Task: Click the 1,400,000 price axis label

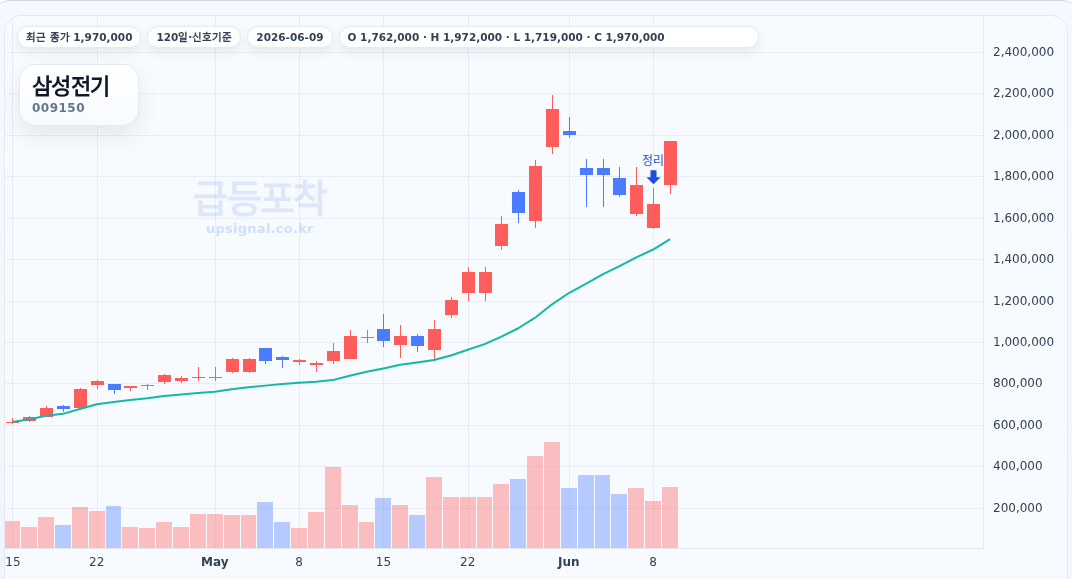Action: tap(1023, 258)
